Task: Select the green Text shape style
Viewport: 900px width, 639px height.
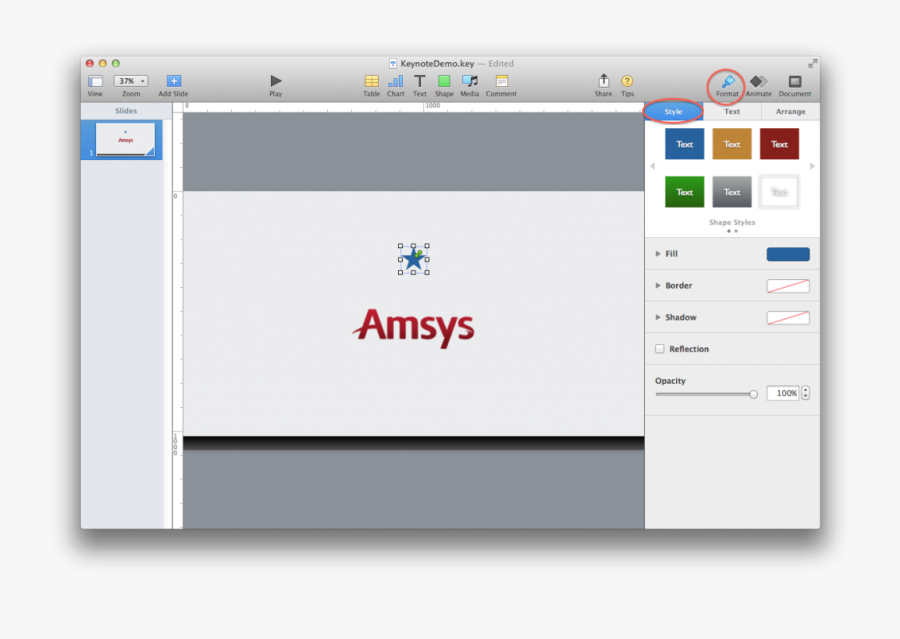Action: pos(684,191)
